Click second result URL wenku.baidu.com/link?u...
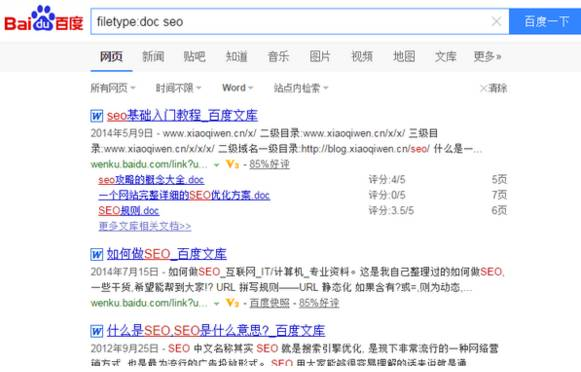581x372 pixels. 149,303
